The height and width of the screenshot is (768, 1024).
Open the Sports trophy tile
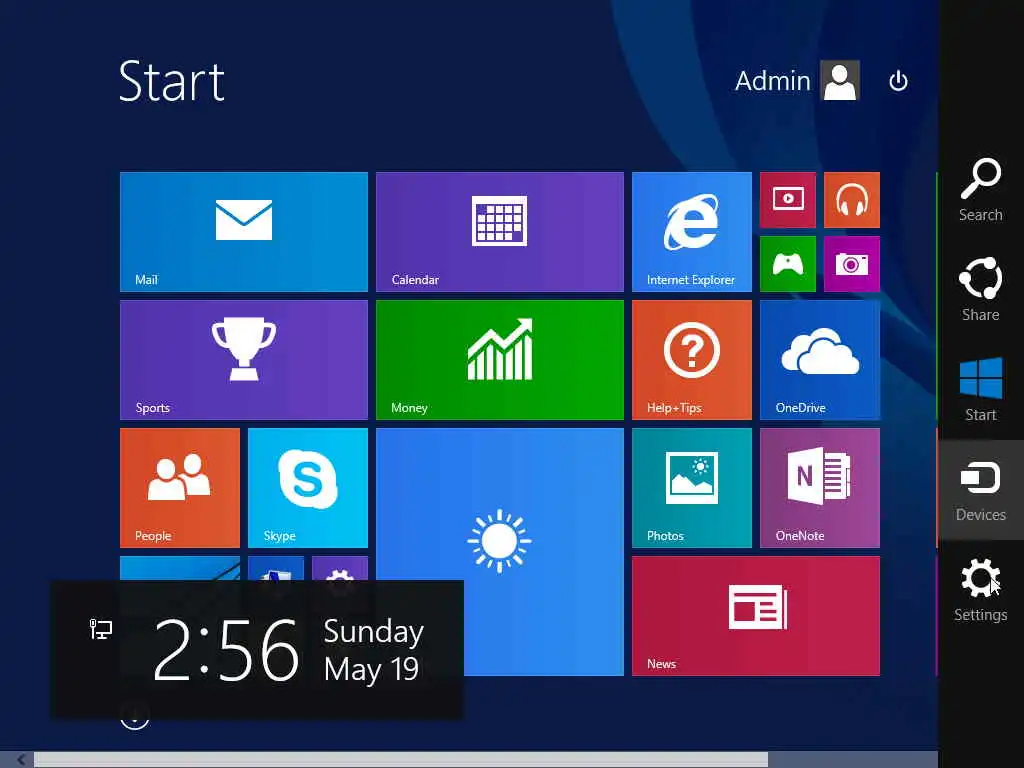244,360
